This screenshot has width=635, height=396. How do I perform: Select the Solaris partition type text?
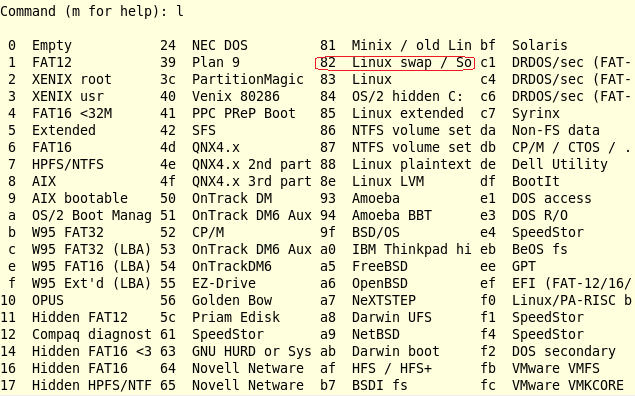click(539, 45)
